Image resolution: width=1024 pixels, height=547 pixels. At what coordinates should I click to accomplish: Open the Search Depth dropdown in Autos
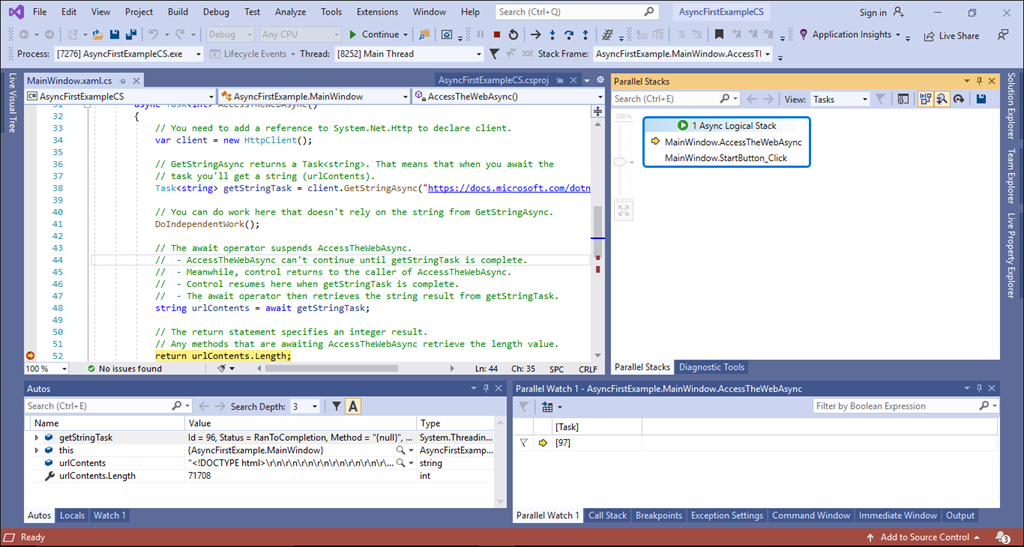305,406
